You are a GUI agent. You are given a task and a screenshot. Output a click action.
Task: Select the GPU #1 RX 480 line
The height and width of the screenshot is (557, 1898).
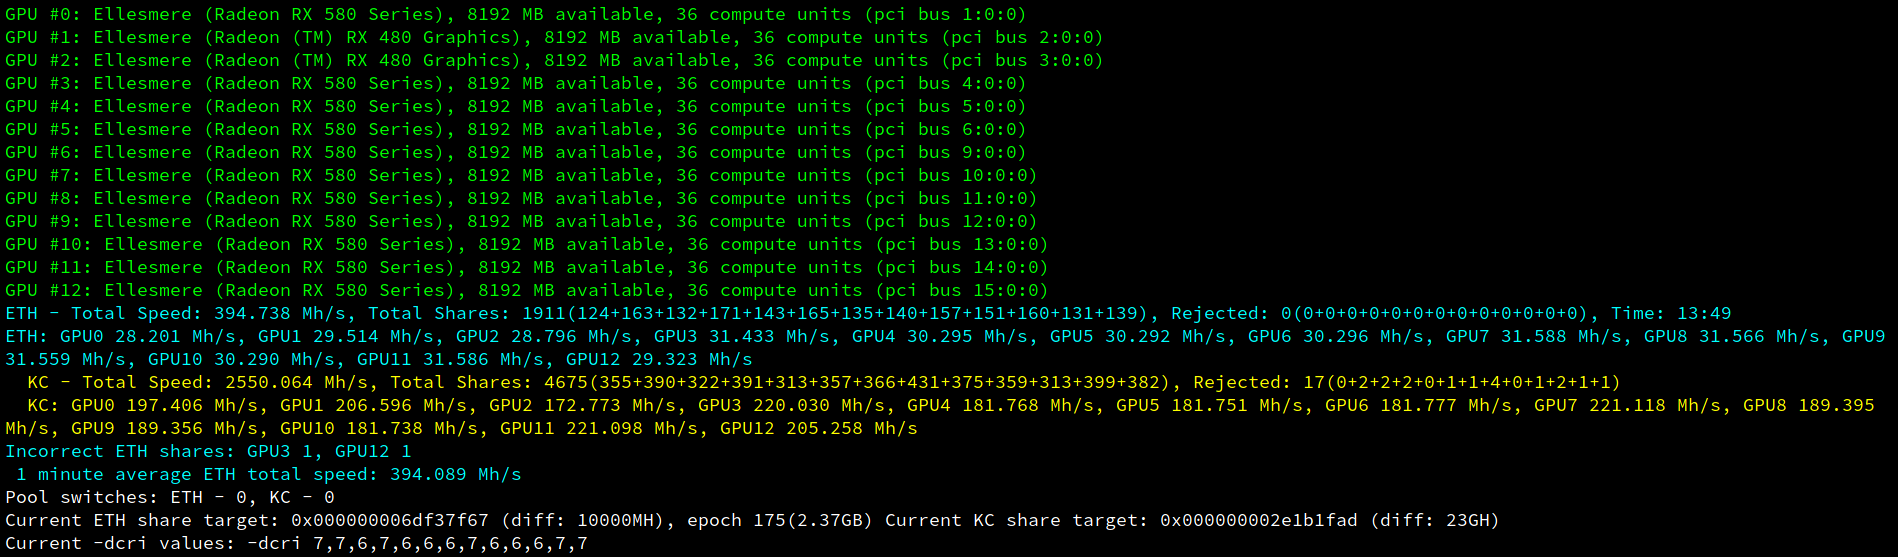[554, 38]
